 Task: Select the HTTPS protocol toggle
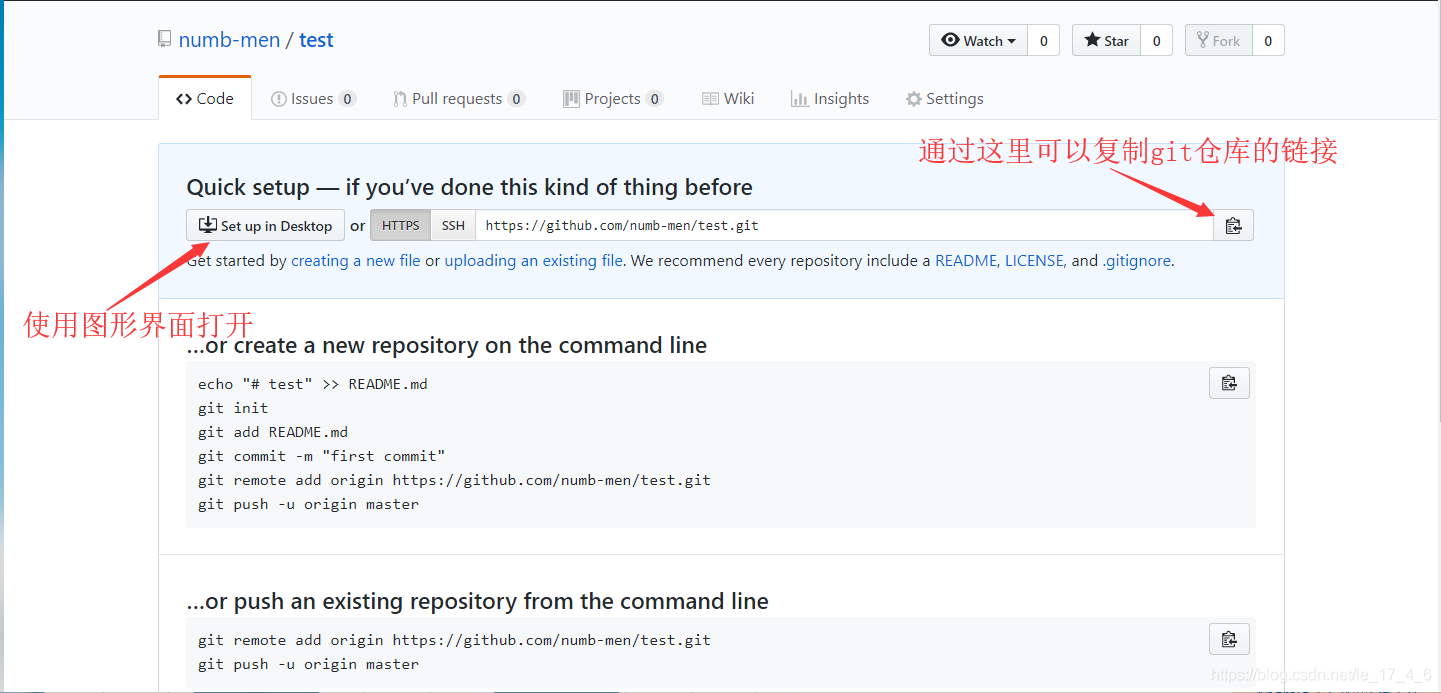[x=401, y=226]
